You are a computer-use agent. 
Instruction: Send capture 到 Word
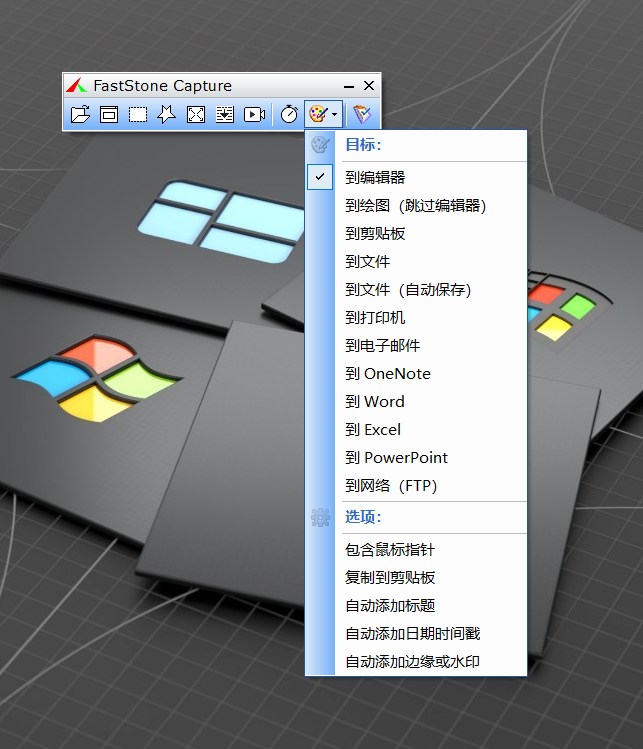coord(416,401)
